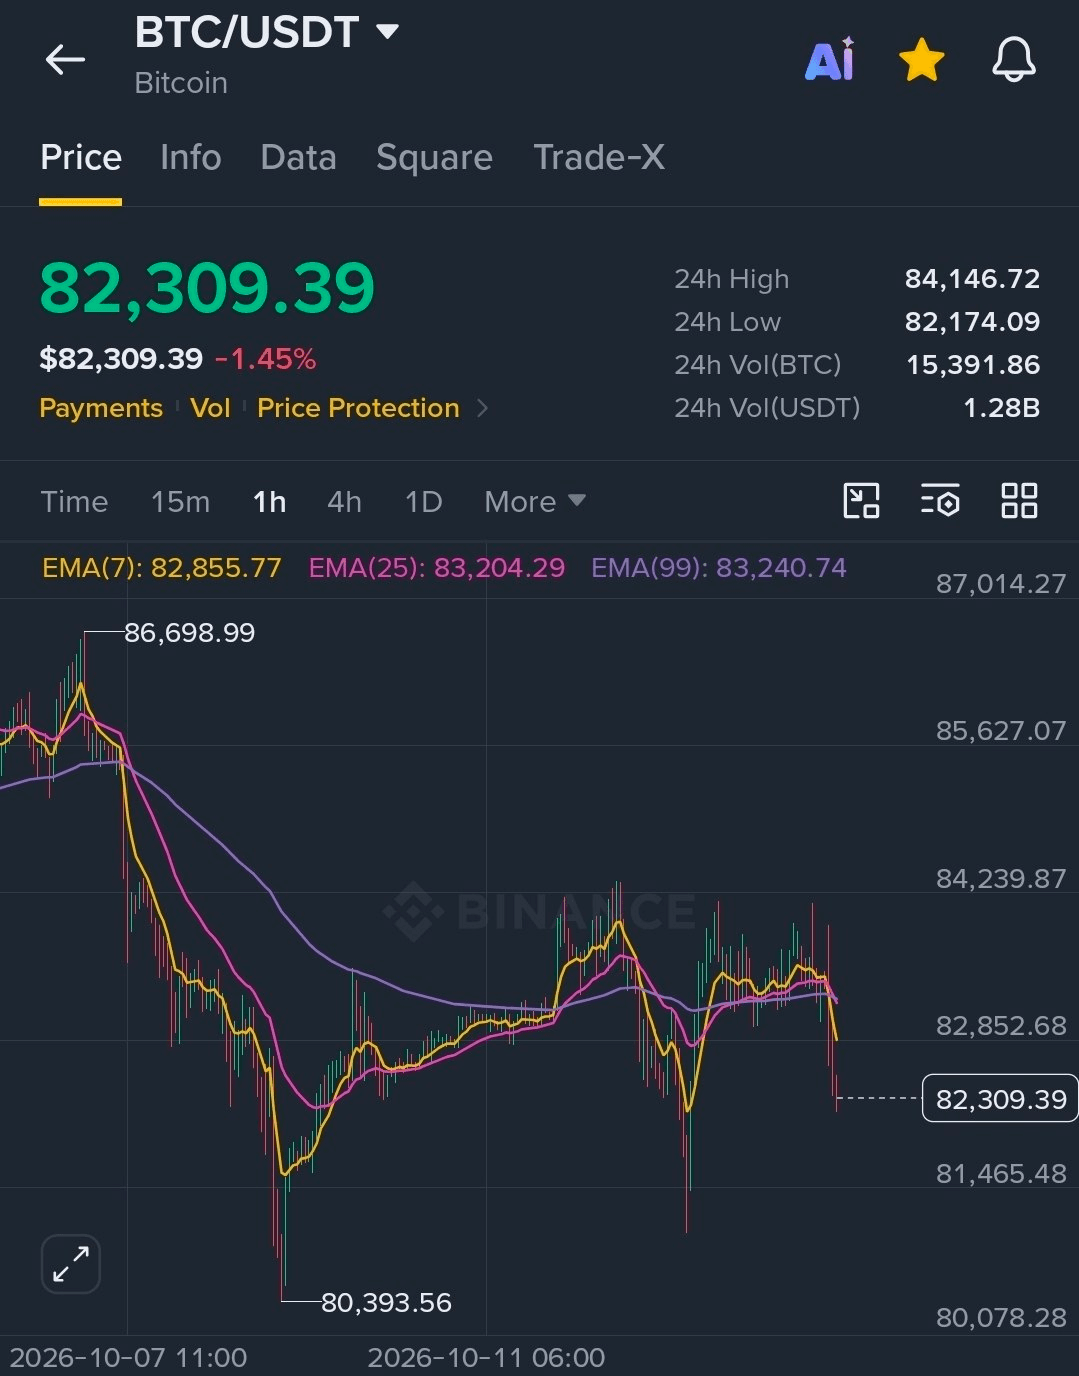Click the current price tag 82,309.39 on axis
1079x1376 pixels.
click(1000, 1099)
